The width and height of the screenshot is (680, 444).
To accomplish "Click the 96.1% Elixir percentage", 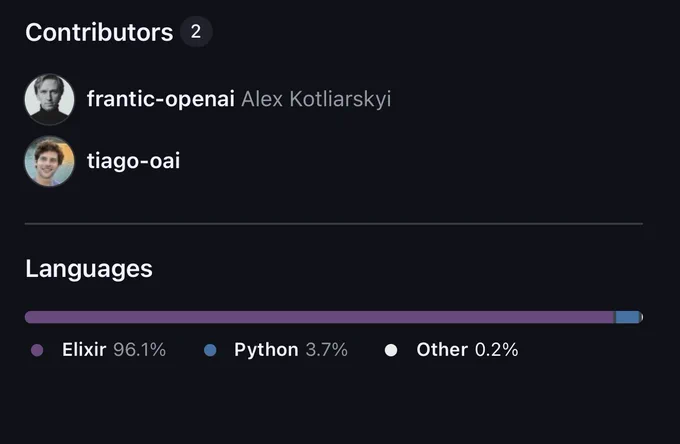I will (140, 349).
